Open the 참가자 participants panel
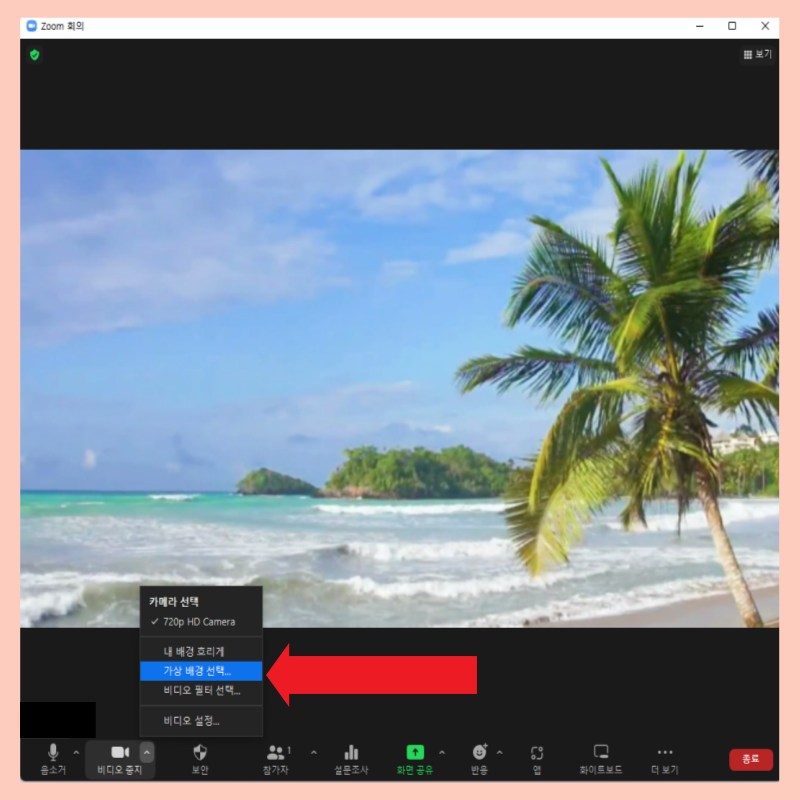800x800 pixels. click(276, 758)
